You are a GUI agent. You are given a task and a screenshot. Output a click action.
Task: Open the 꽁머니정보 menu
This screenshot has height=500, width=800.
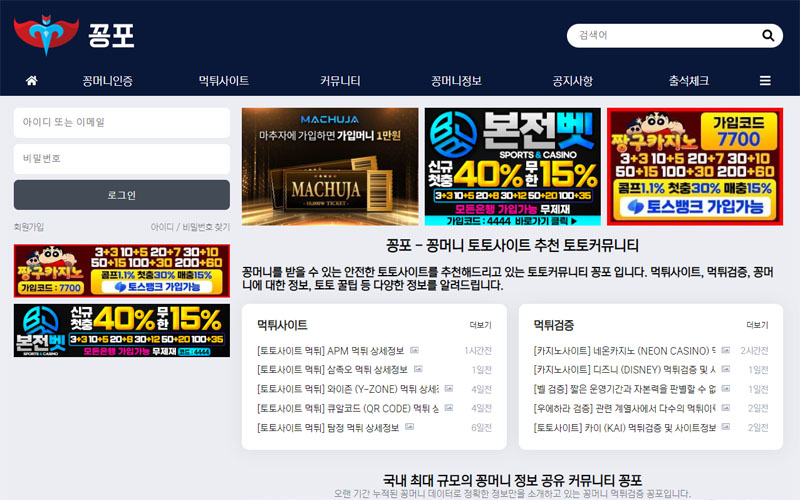click(x=457, y=81)
